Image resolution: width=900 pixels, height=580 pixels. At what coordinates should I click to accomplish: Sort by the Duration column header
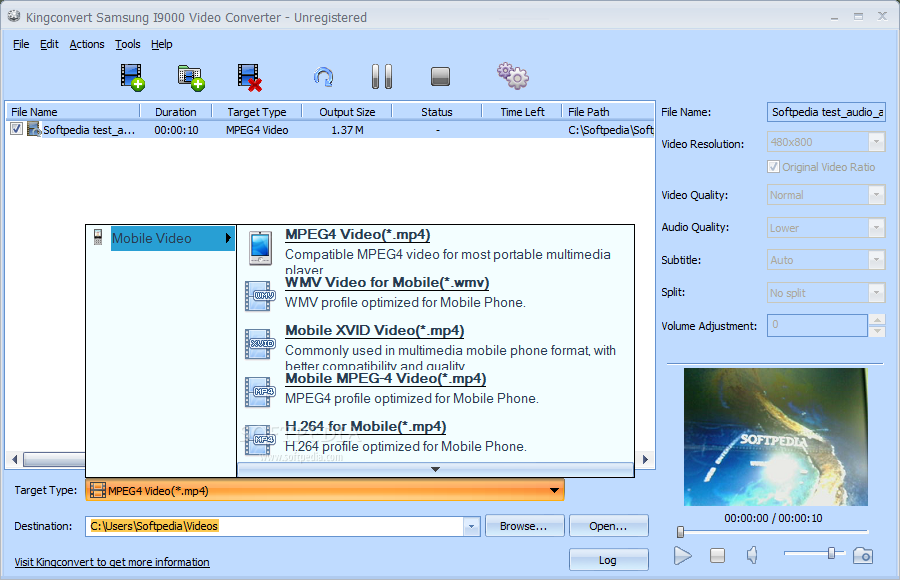click(x=176, y=112)
